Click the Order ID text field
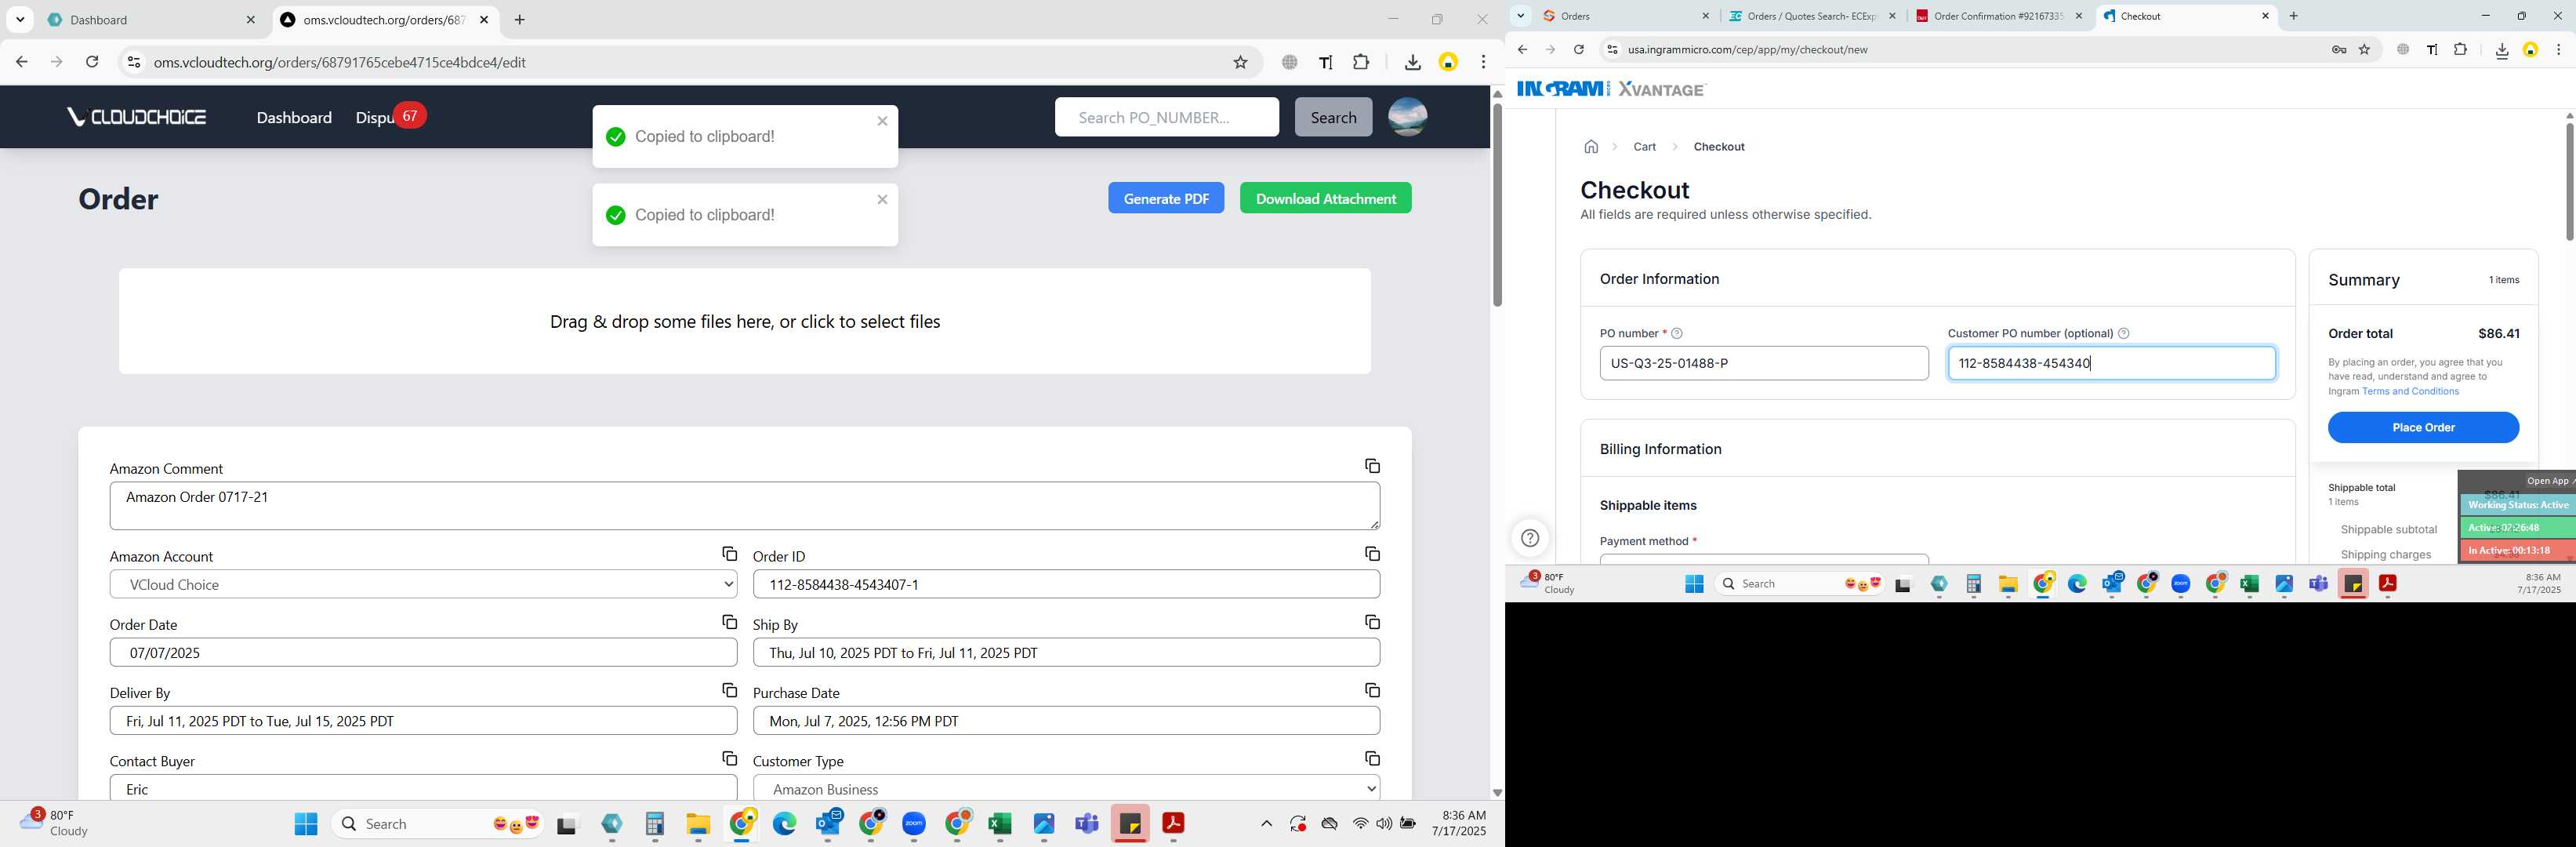This screenshot has width=2576, height=847. tap(1066, 584)
